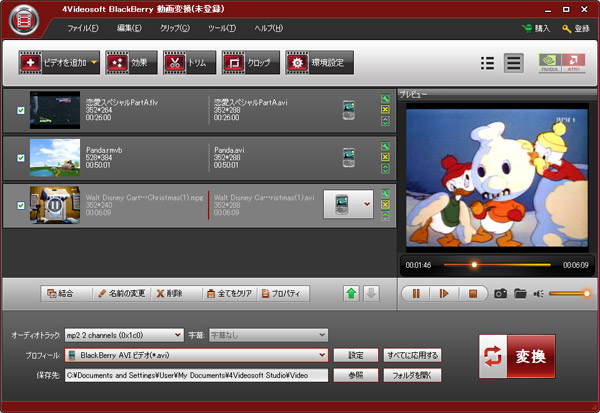Move item up with green arrow
600x413 pixels.
(x=351, y=294)
